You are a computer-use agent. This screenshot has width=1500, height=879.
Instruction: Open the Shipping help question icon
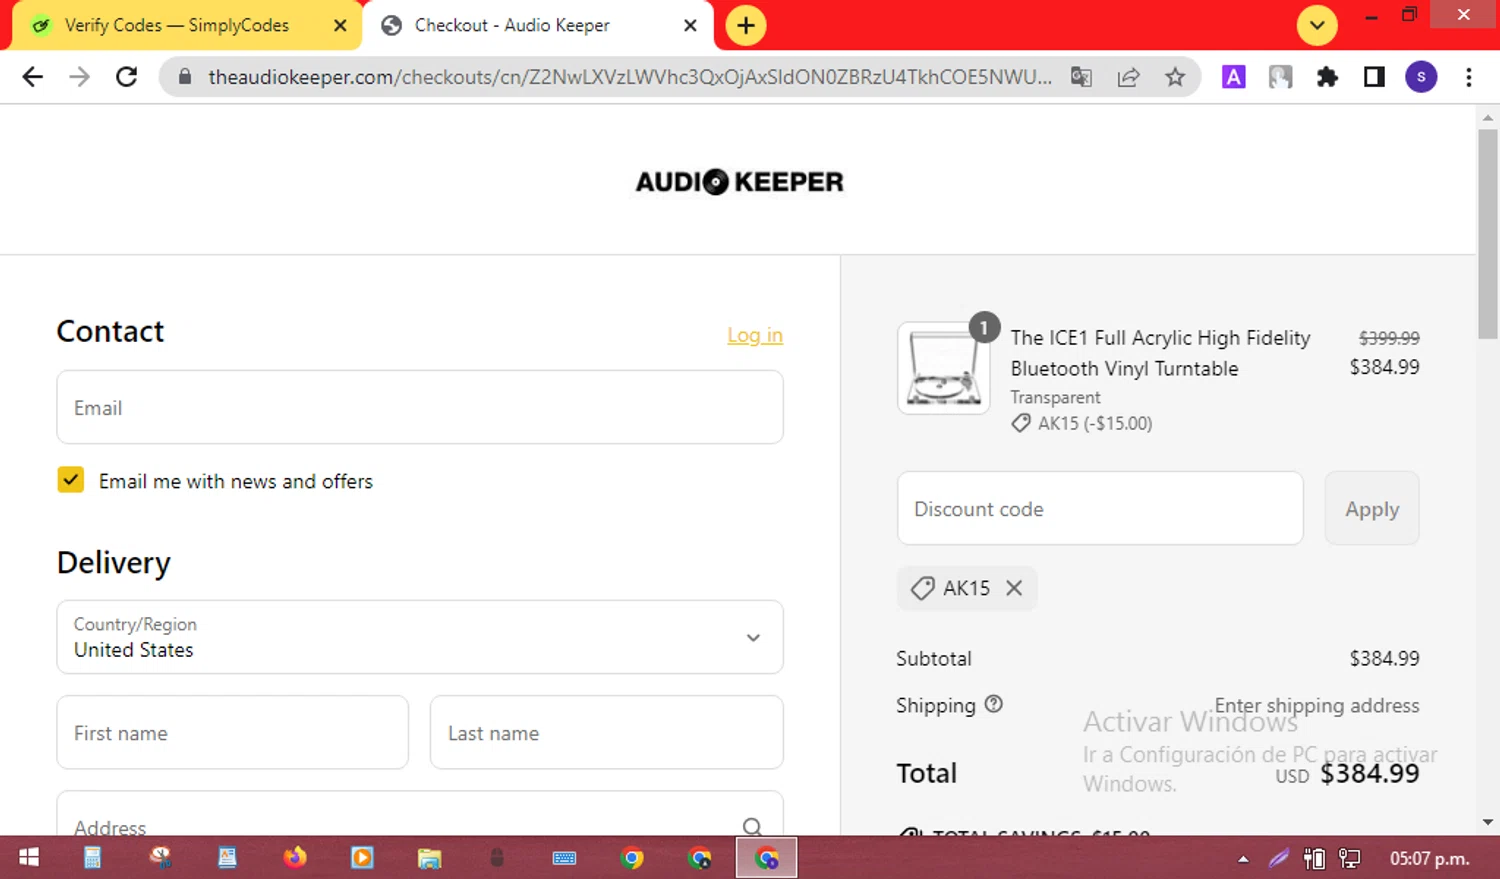[x=993, y=704]
